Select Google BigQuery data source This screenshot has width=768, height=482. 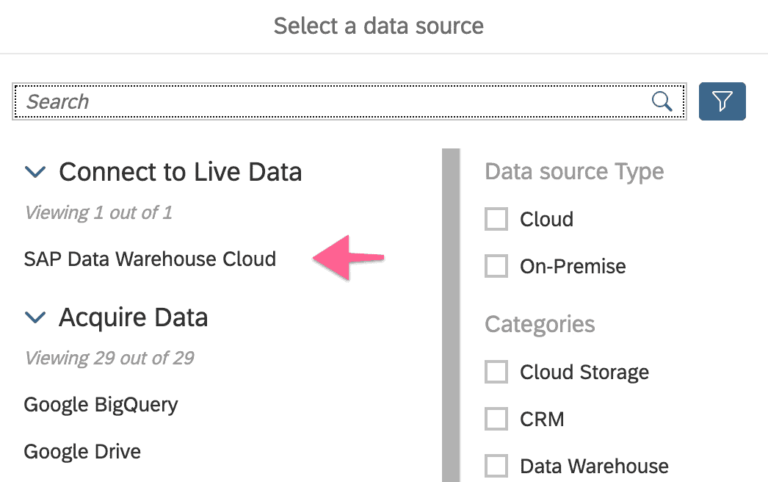click(x=101, y=405)
